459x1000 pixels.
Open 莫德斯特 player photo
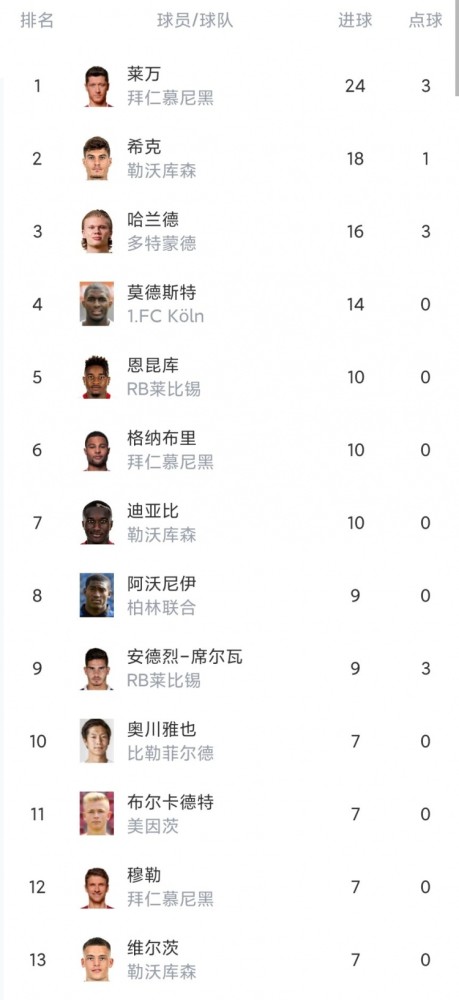pyautogui.click(x=97, y=304)
